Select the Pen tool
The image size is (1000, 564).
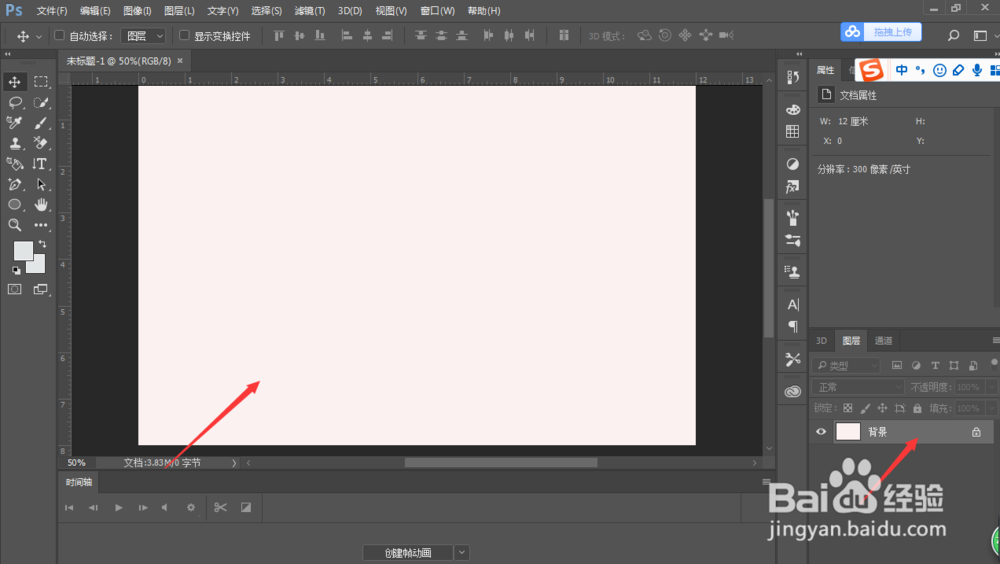(x=15, y=184)
